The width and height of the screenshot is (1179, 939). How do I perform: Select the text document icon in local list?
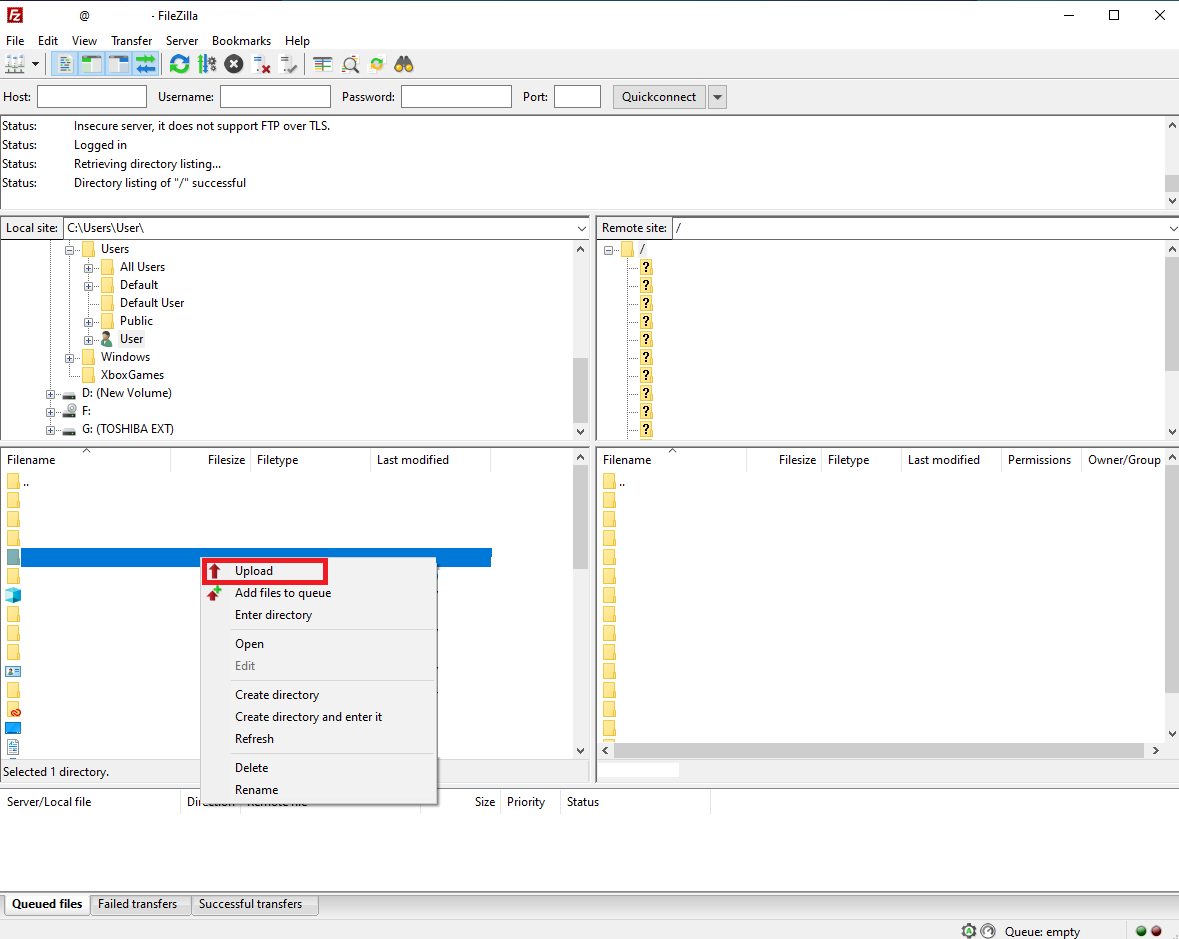point(13,747)
